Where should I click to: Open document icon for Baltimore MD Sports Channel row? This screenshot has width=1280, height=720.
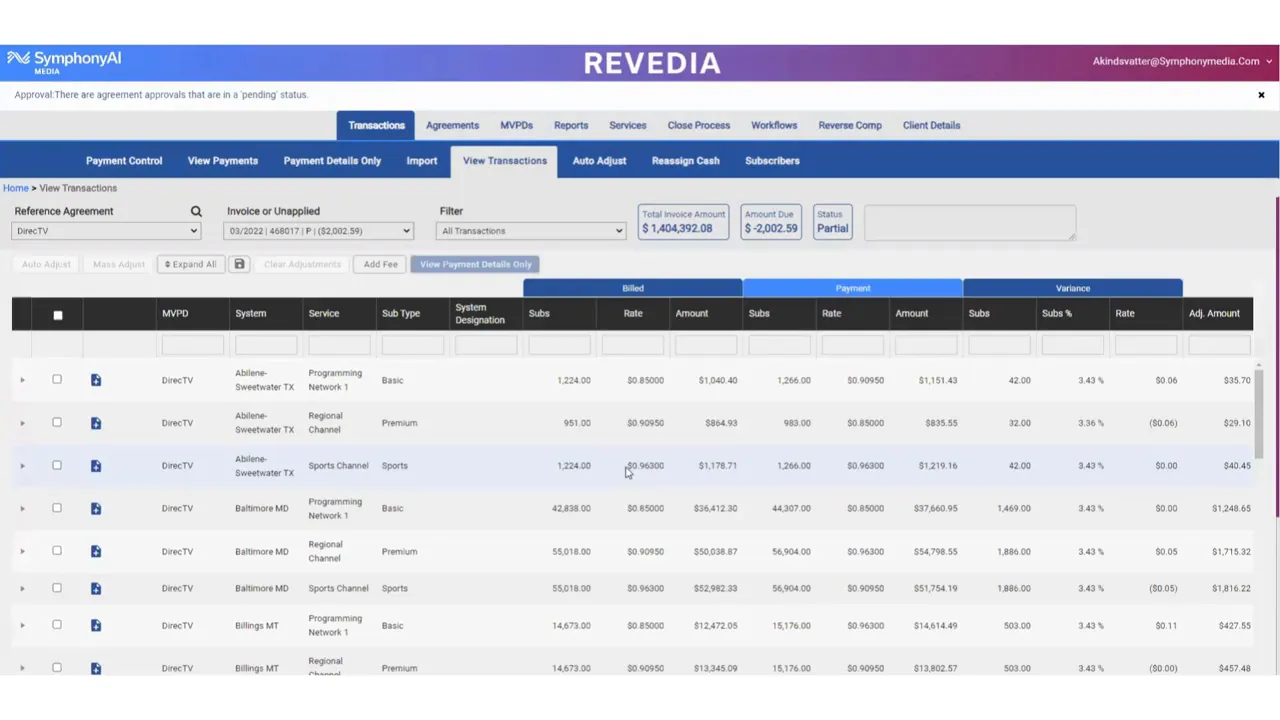(96, 589)
